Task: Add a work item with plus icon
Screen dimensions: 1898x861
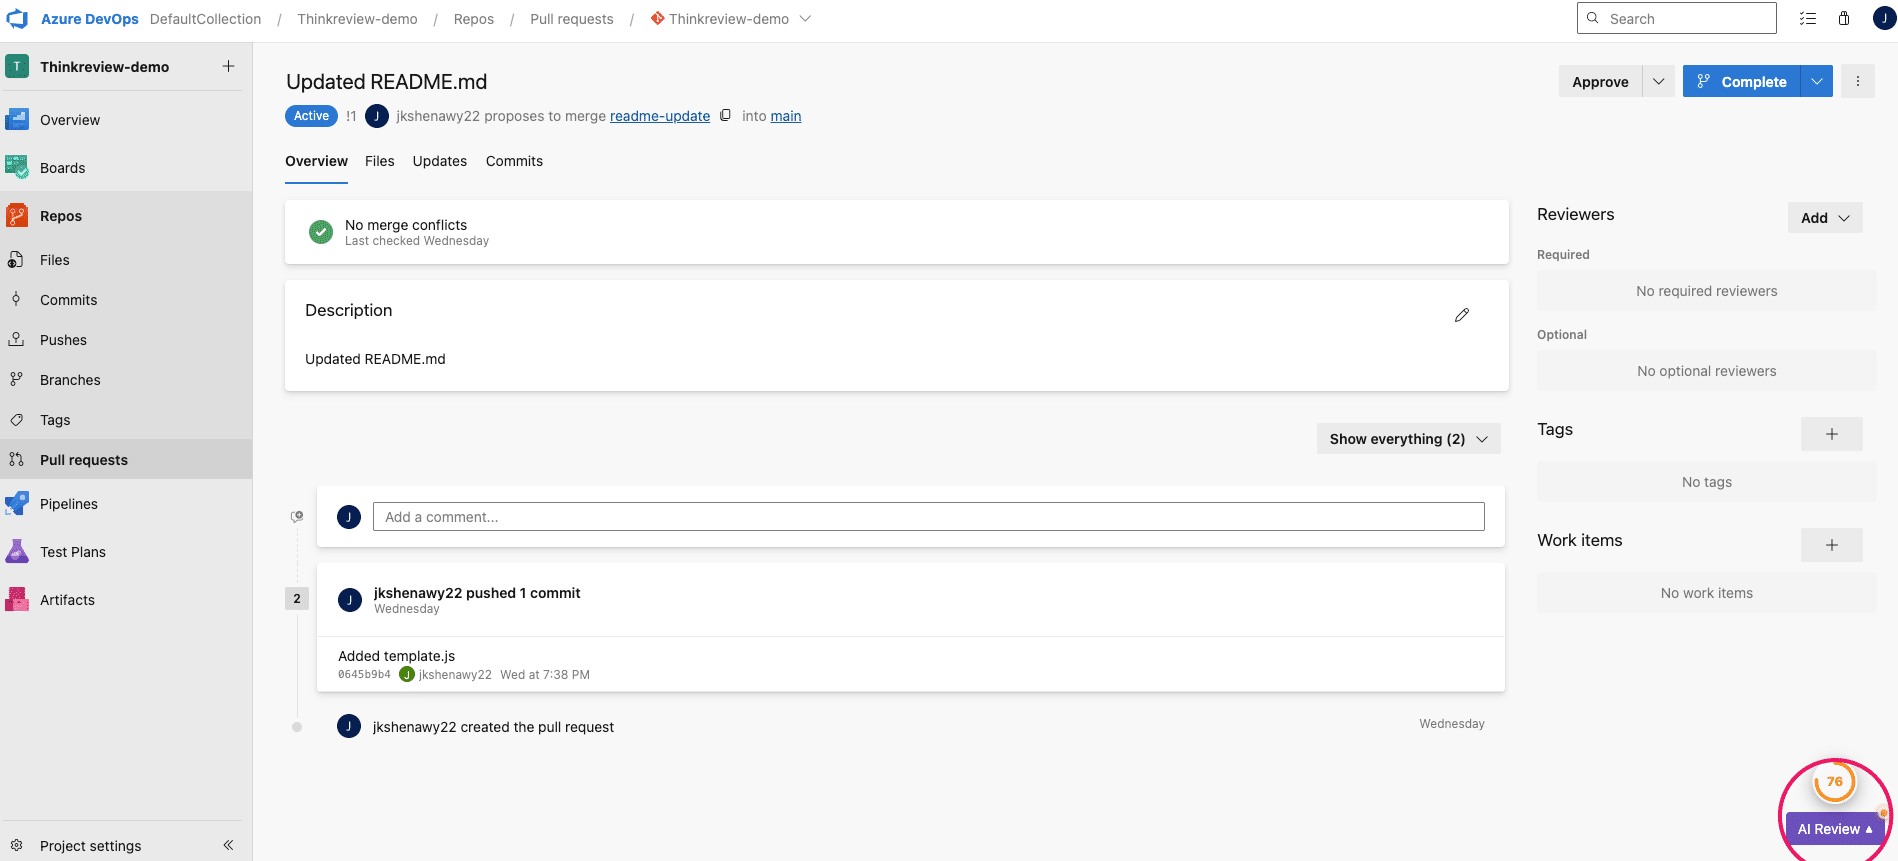Action: coord(1831,545)
